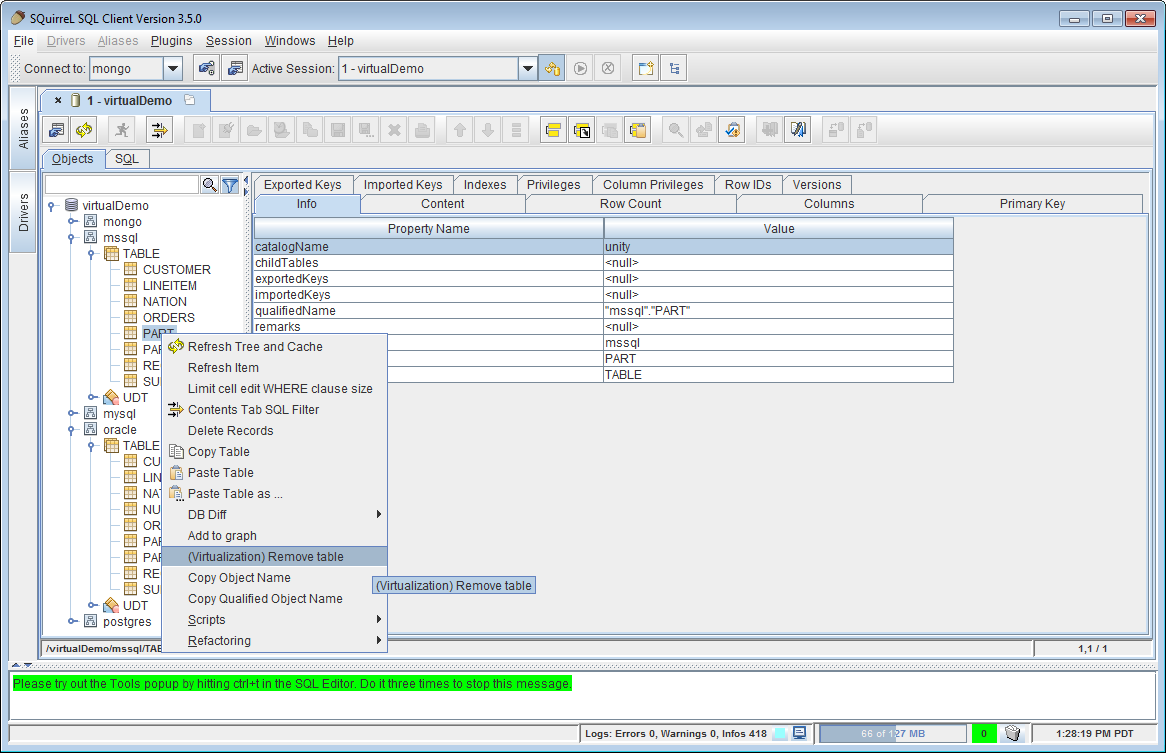
Task: Click the object tree filter funnel icon
Action: pos(230,185)
